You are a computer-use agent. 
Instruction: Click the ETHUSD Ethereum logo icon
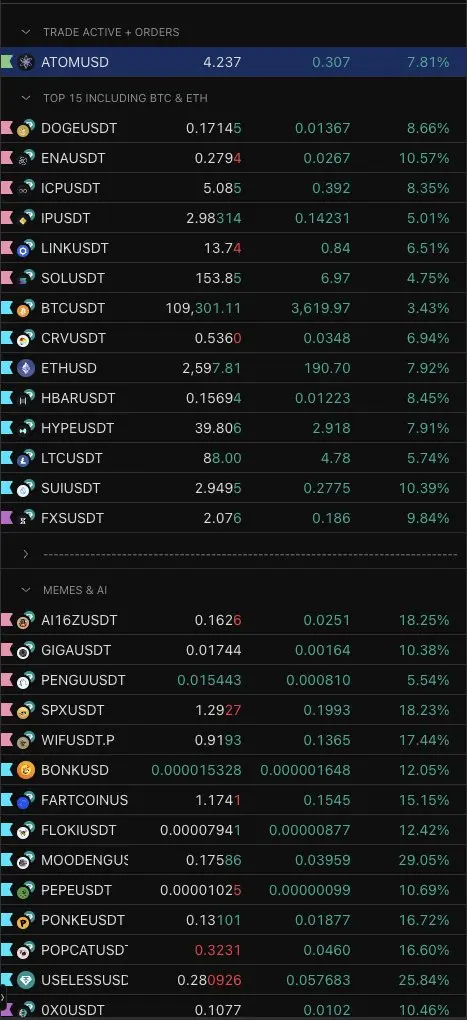click(x=26, y=368)
